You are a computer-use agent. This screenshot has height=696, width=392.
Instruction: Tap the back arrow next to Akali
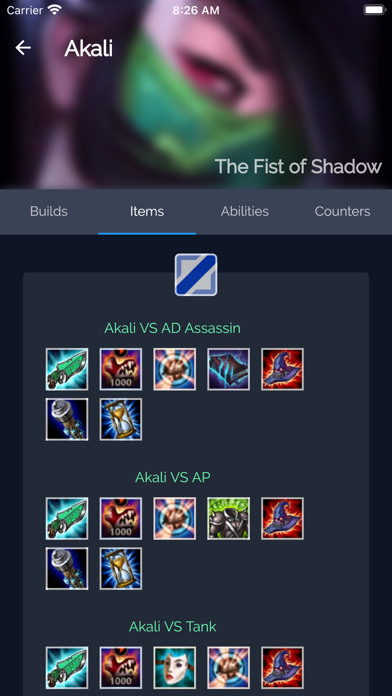[x=23, y=48]
